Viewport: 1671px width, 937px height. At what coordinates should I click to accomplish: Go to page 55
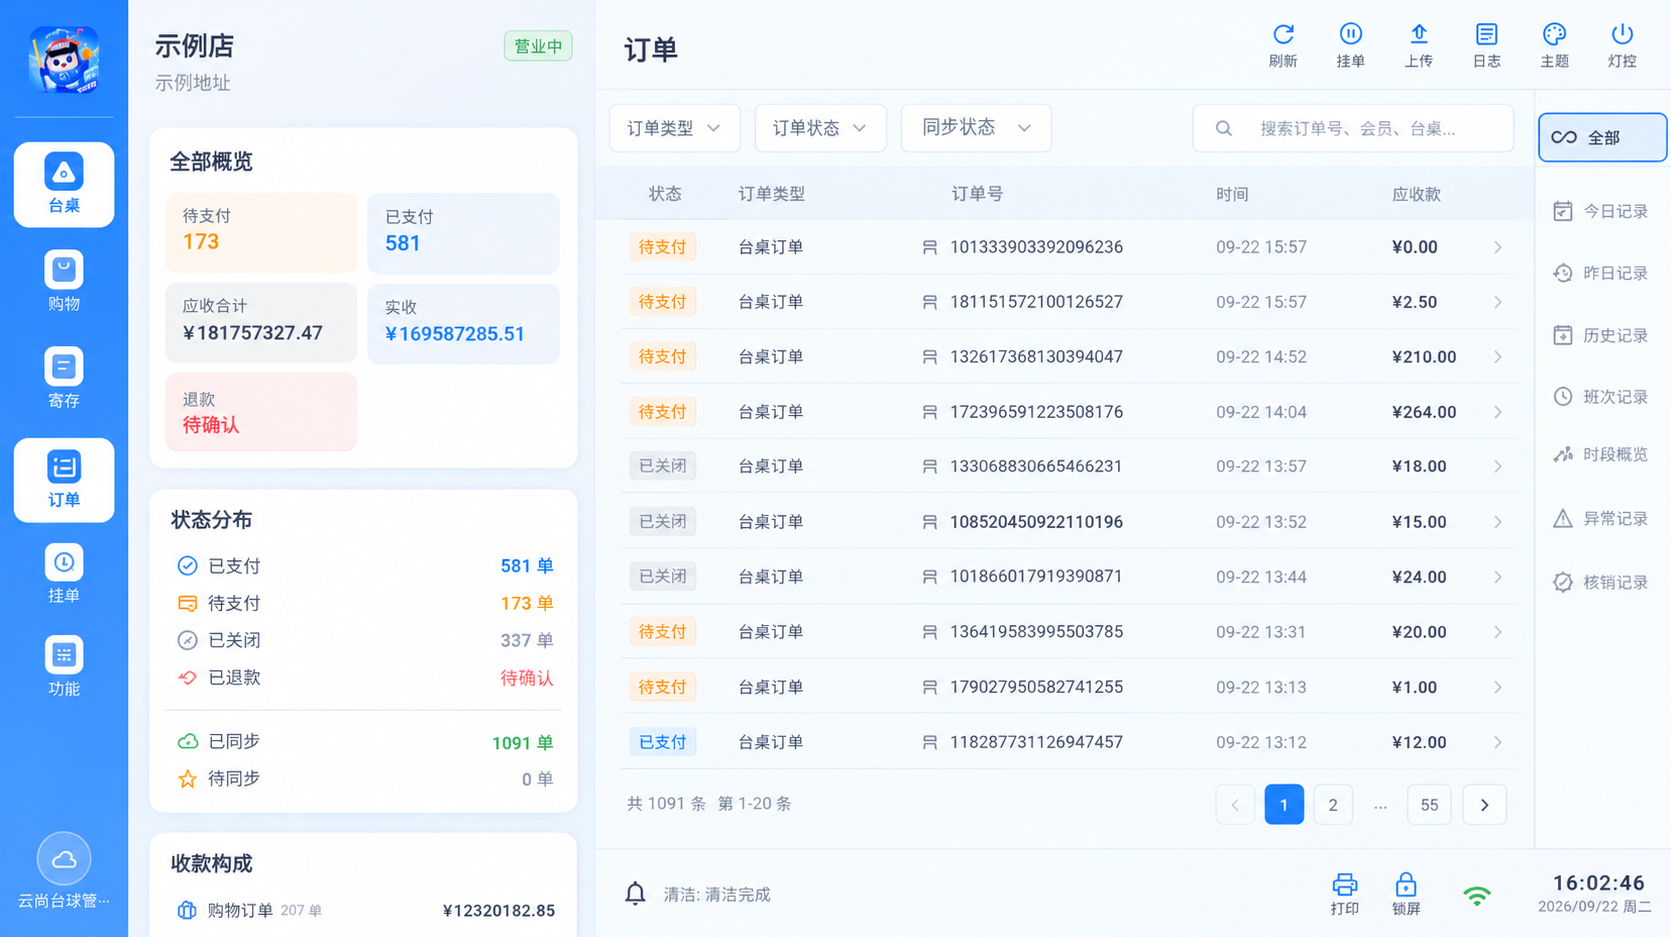point(1429,805)
